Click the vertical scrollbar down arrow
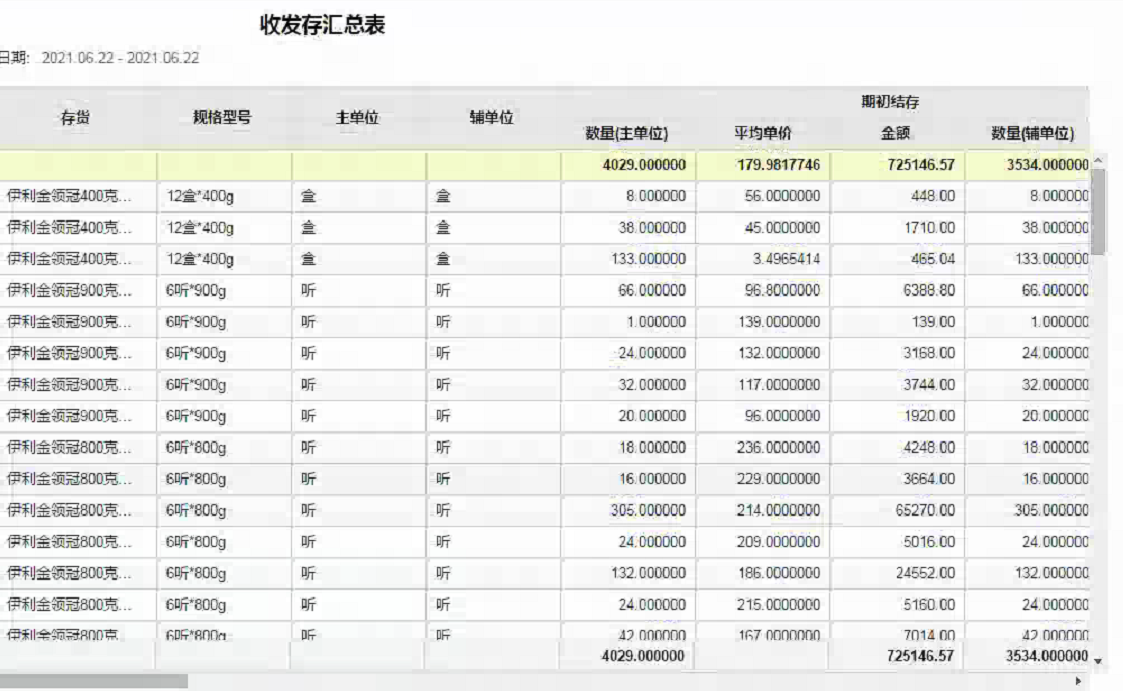Screen dimensions: 1123x691 1098,662
